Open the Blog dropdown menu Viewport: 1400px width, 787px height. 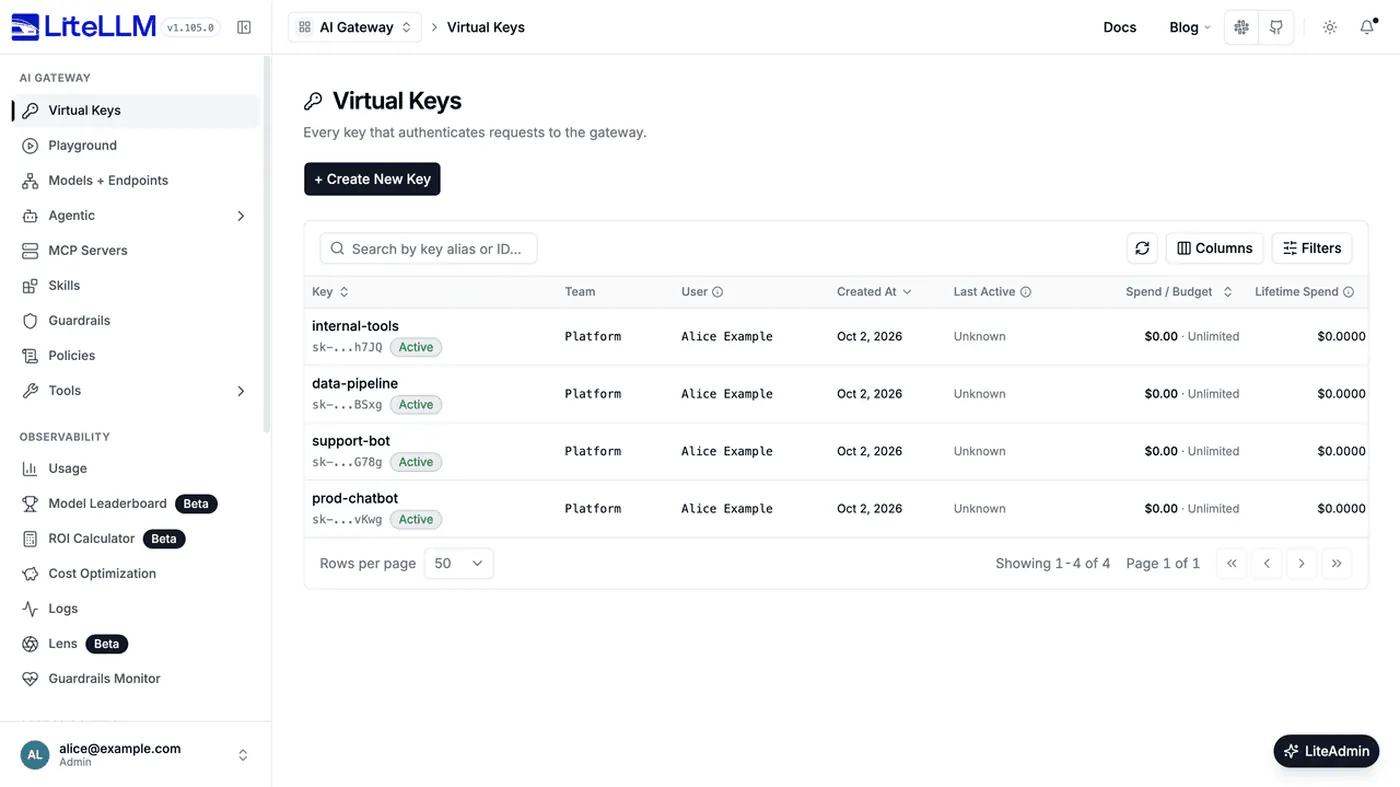(x=1190, y=27)
